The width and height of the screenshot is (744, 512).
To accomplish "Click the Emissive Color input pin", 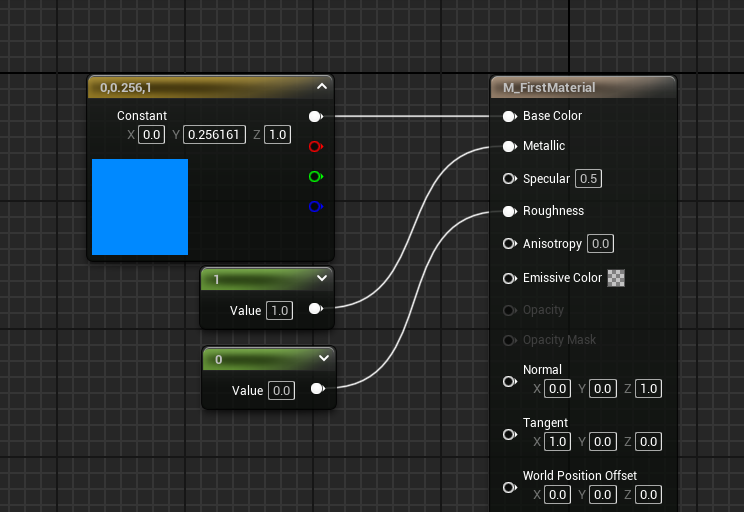I will 510,278.
